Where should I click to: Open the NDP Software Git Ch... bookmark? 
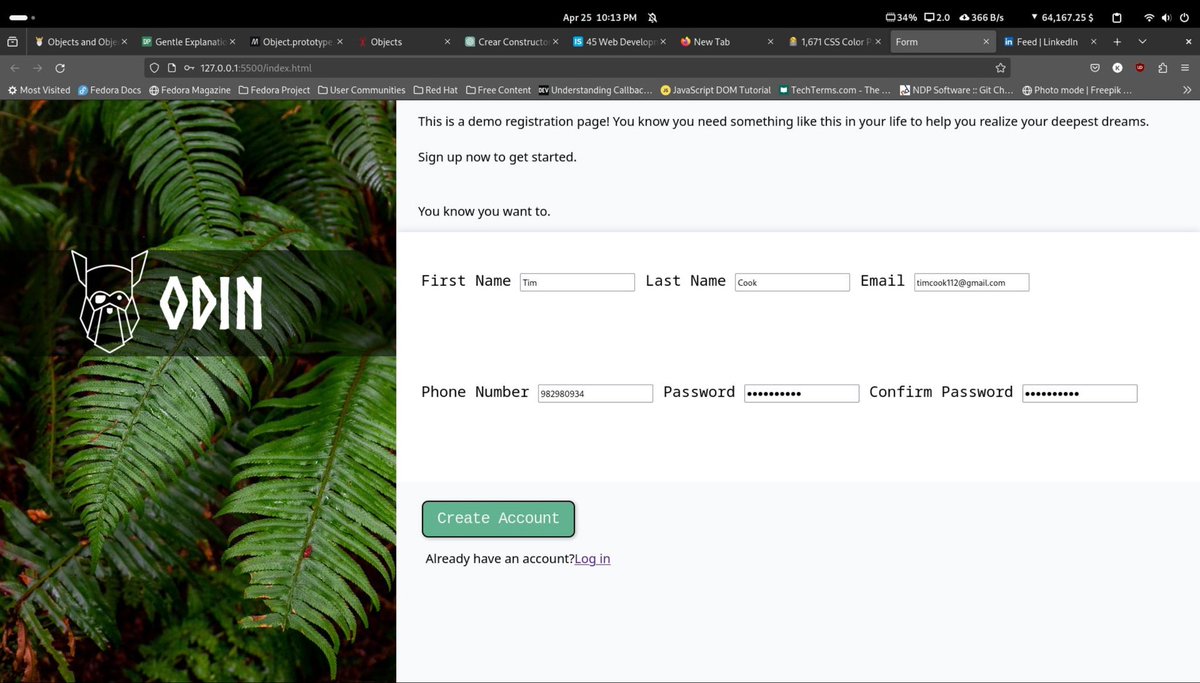[956, 90]
